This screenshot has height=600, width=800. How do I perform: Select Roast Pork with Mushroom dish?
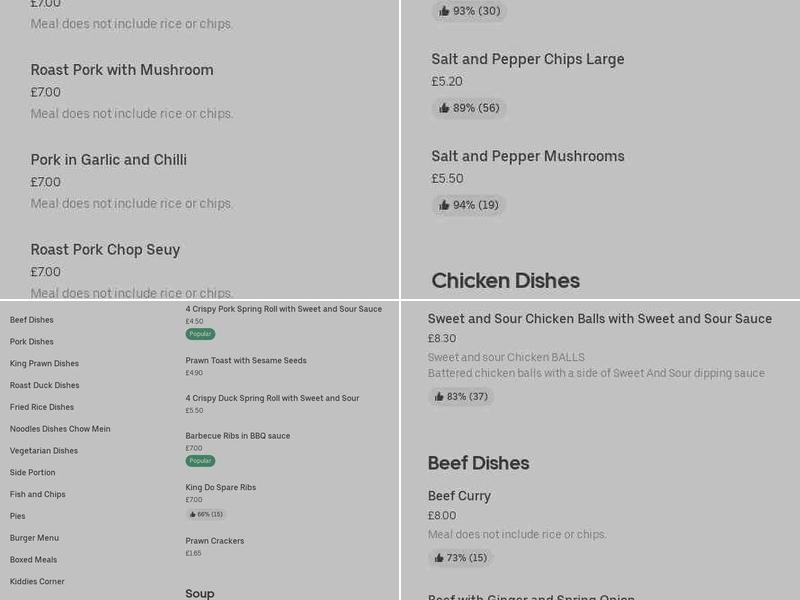tap(122, 70)
